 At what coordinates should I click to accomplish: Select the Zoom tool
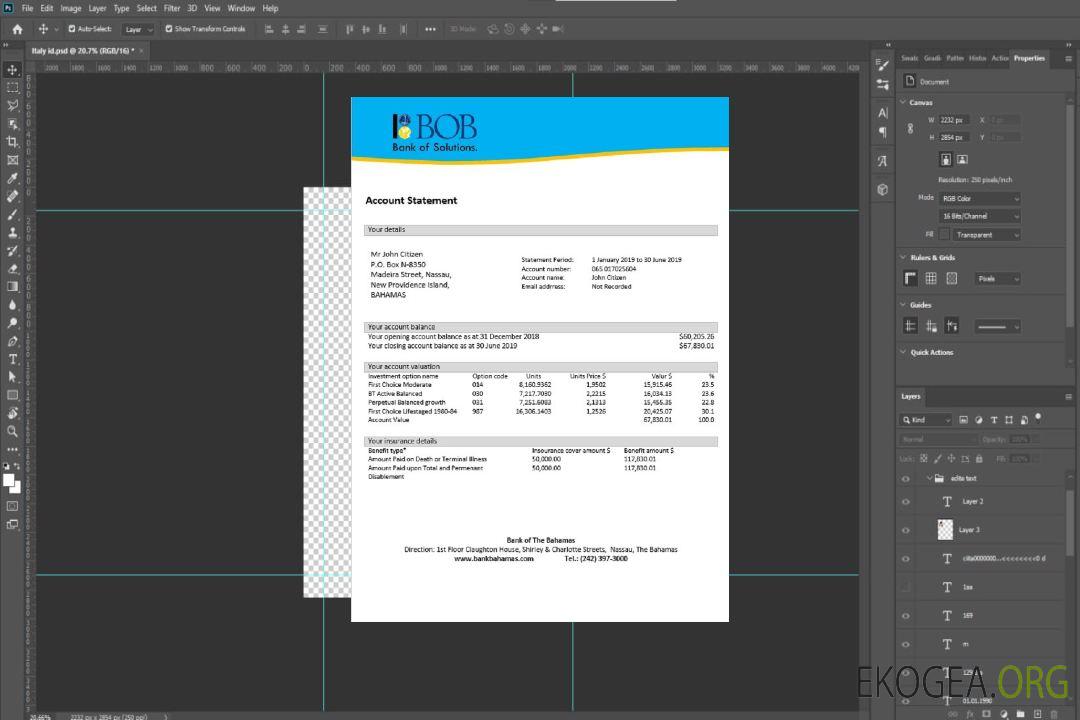(x=12, y=431)
